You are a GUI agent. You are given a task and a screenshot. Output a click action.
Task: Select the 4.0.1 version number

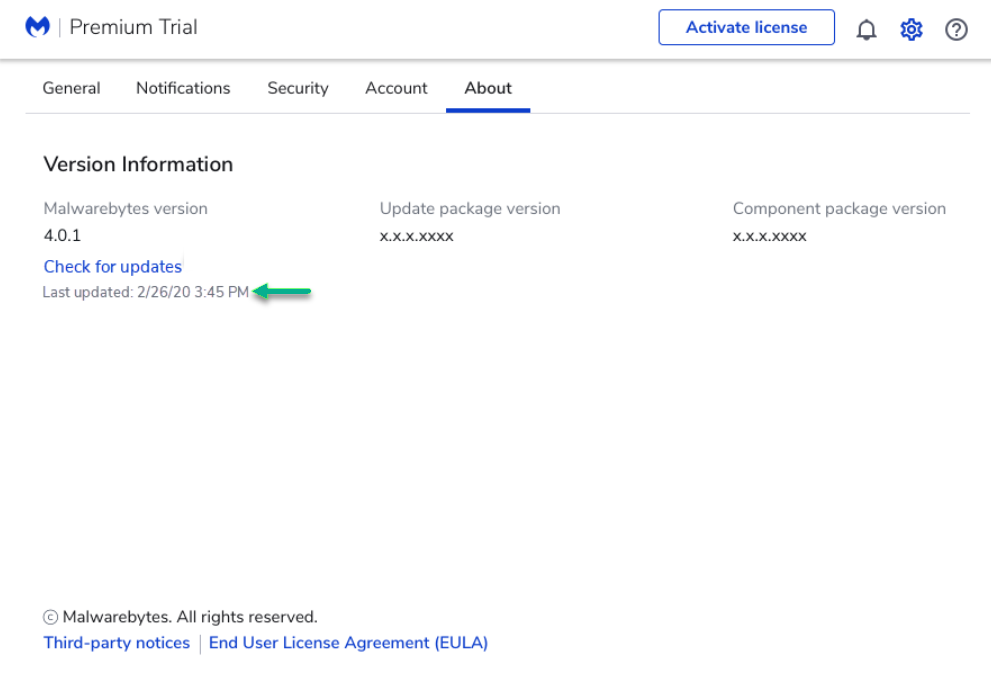tap(62, 236)
